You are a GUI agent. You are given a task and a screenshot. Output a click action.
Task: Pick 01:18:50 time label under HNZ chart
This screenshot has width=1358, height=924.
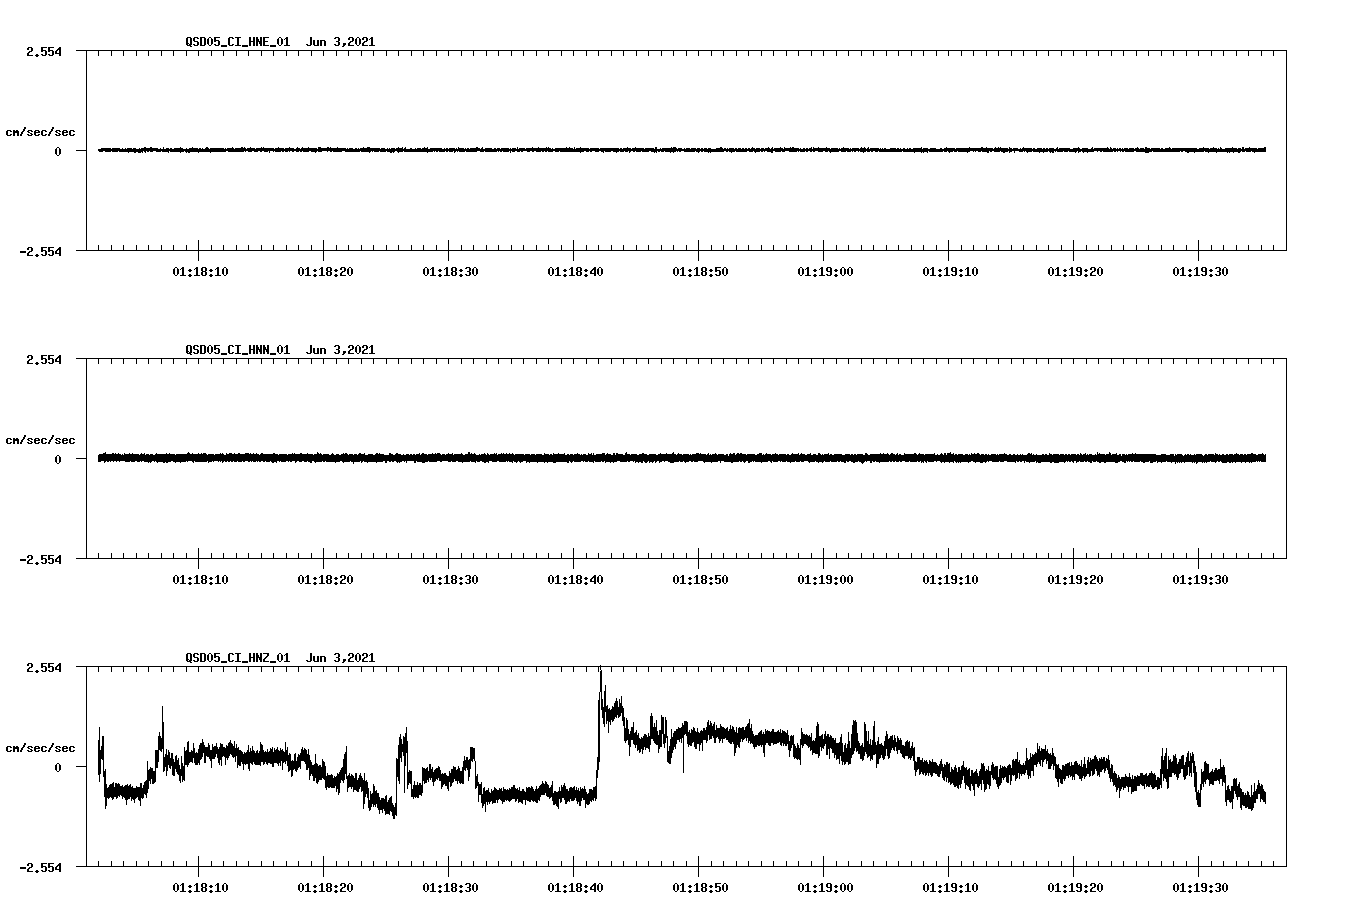click(x=700, y=887)
